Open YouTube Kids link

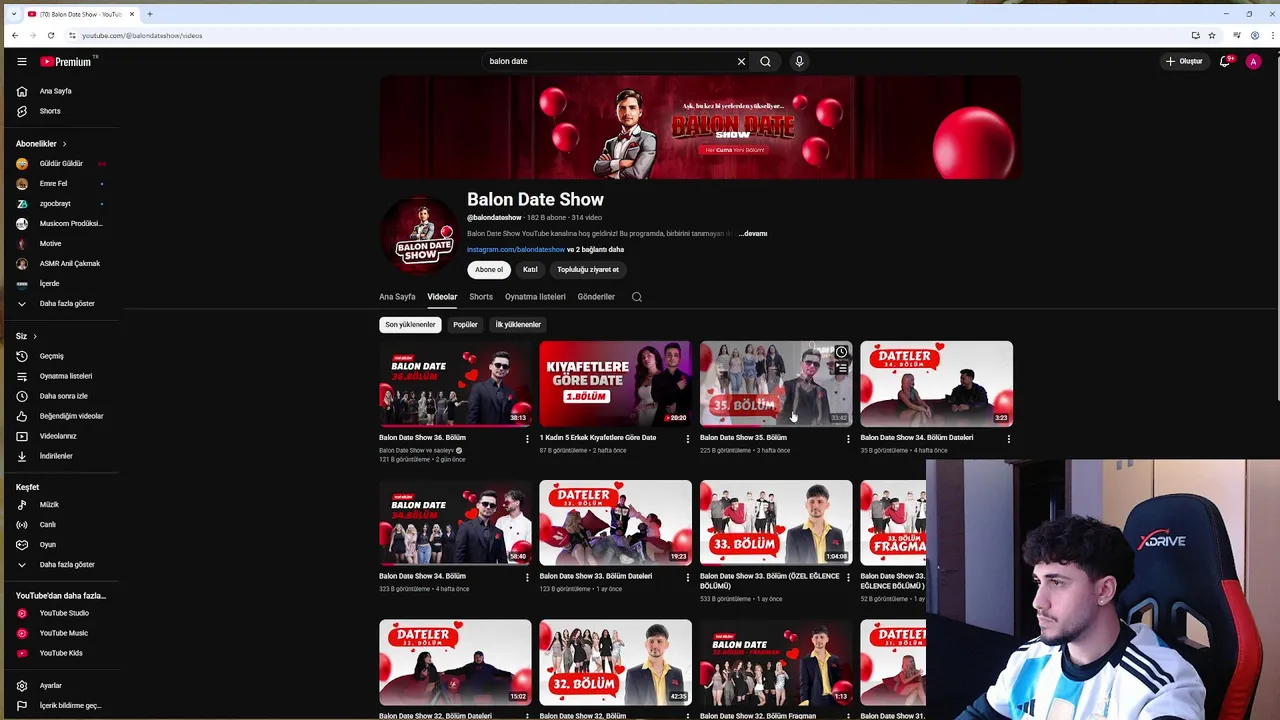60,653
